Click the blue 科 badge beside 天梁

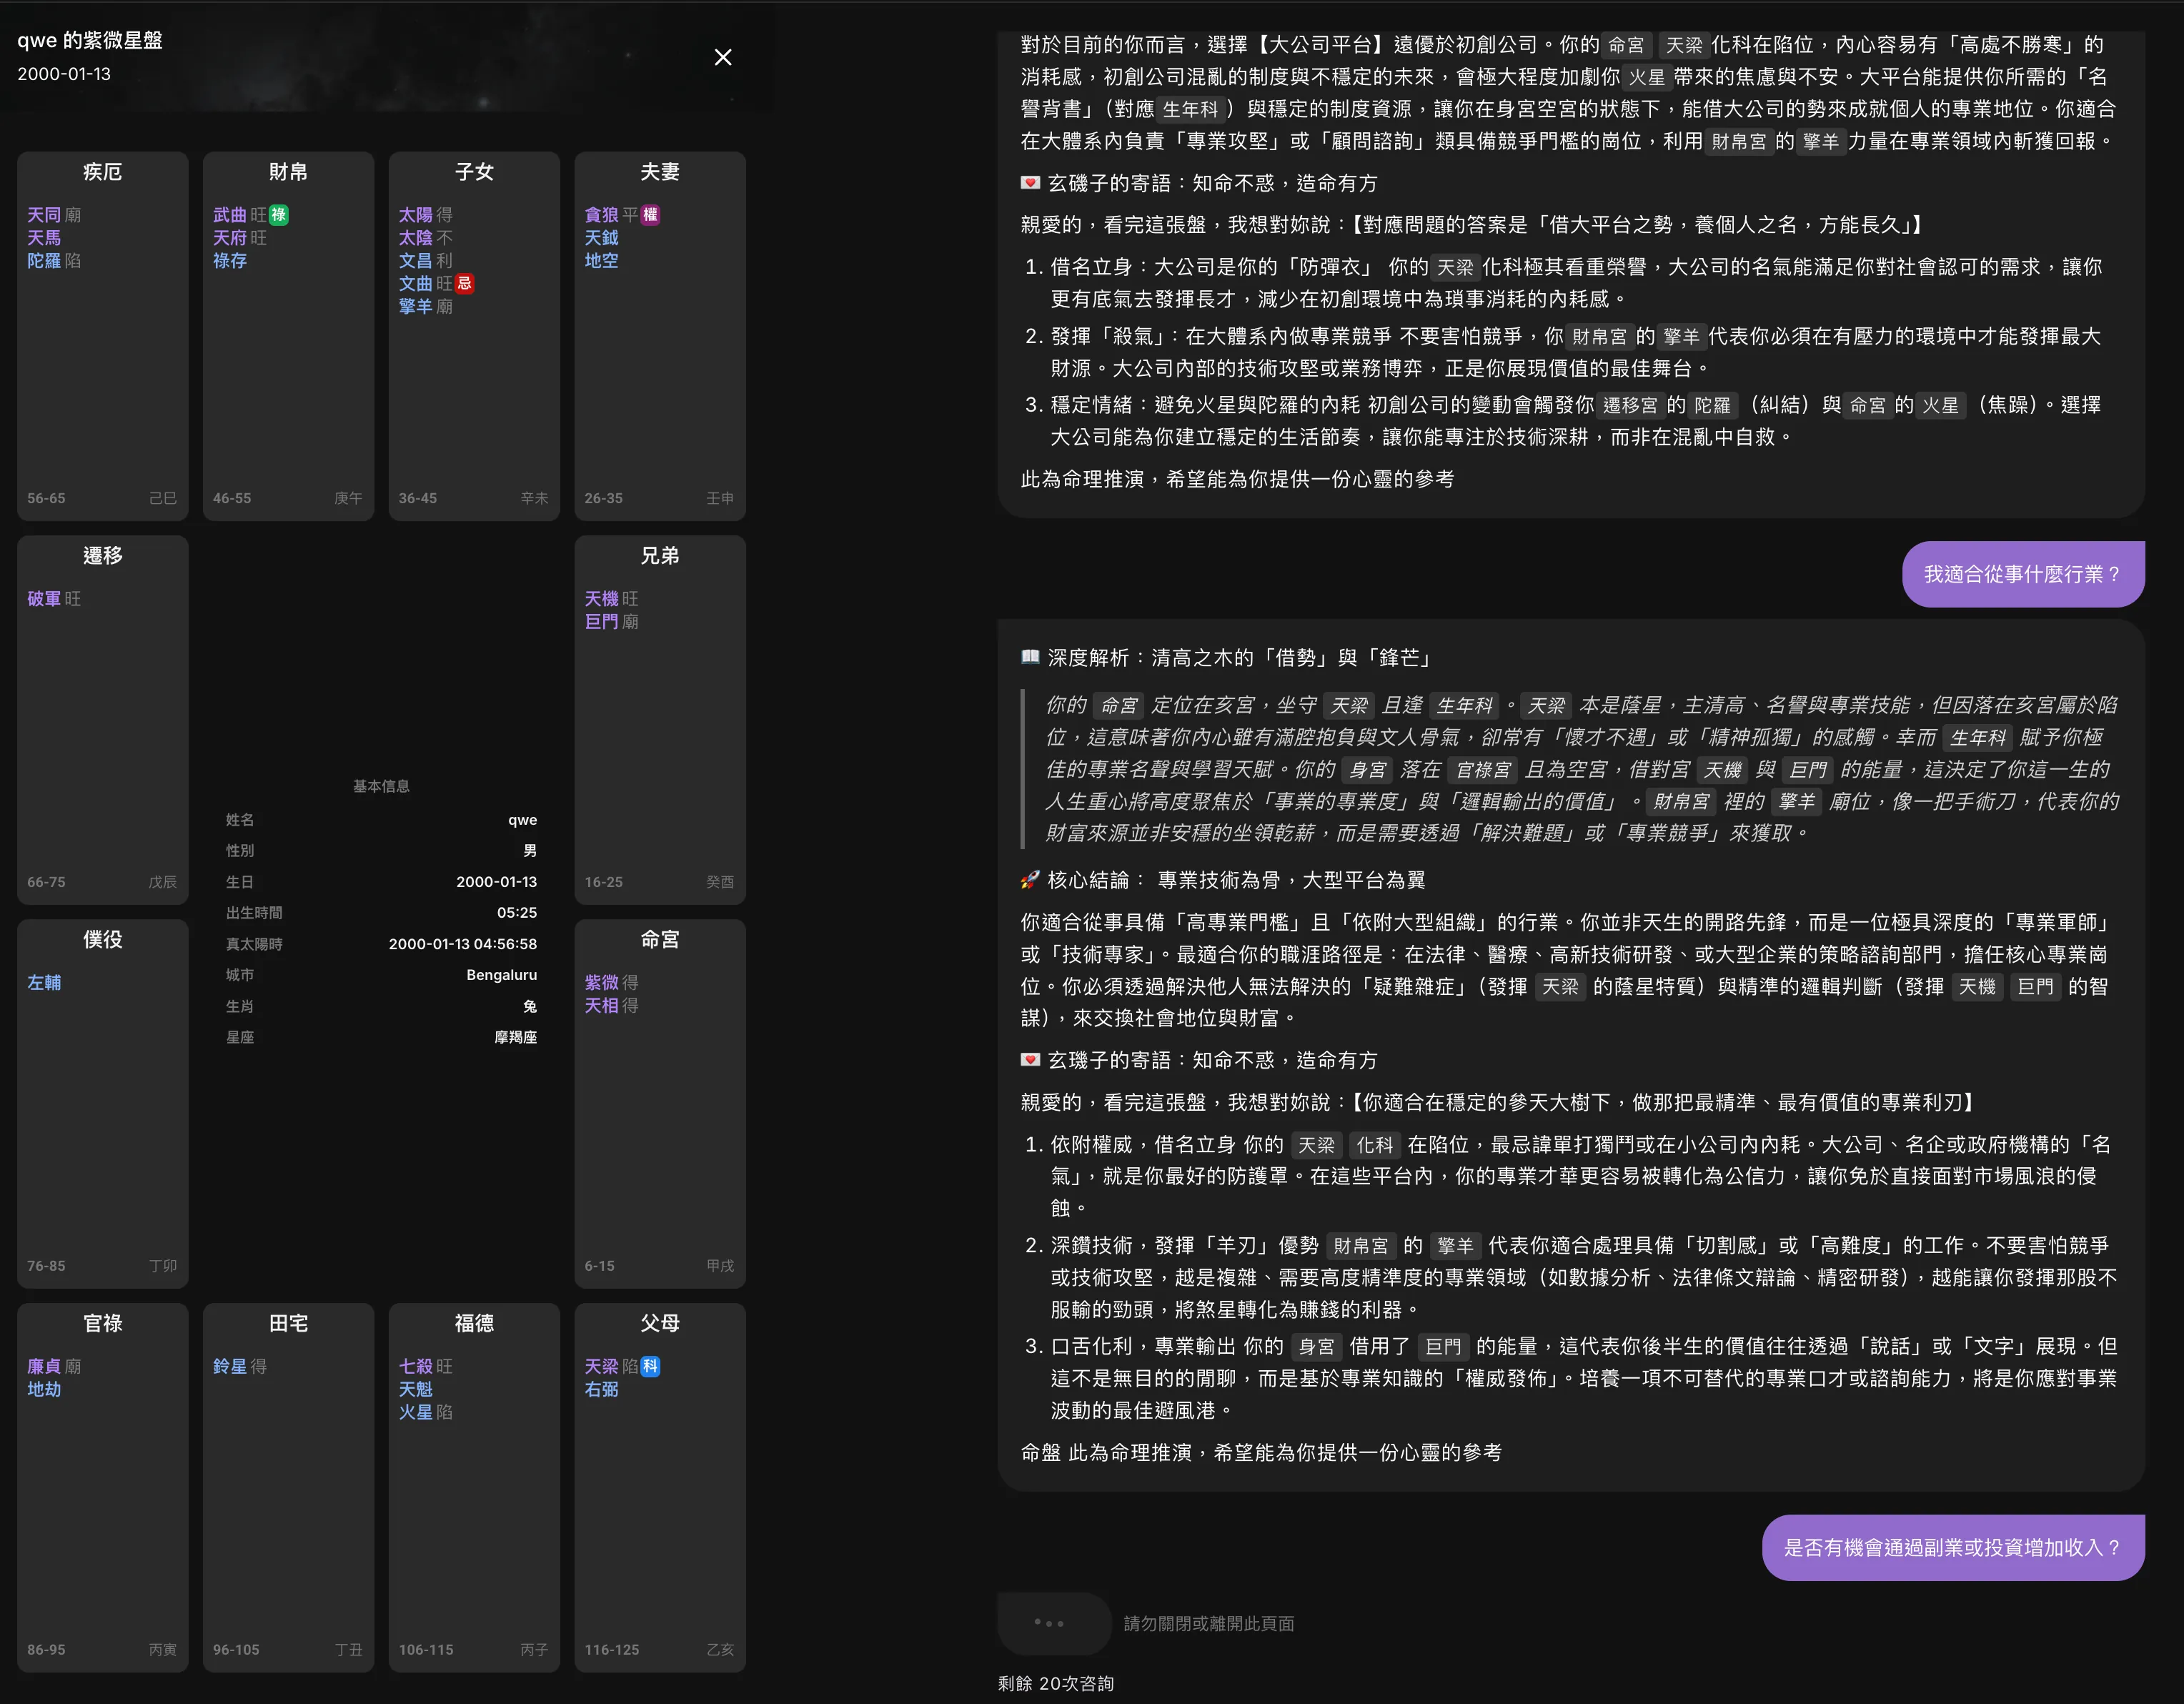[x=650, y=1366]
